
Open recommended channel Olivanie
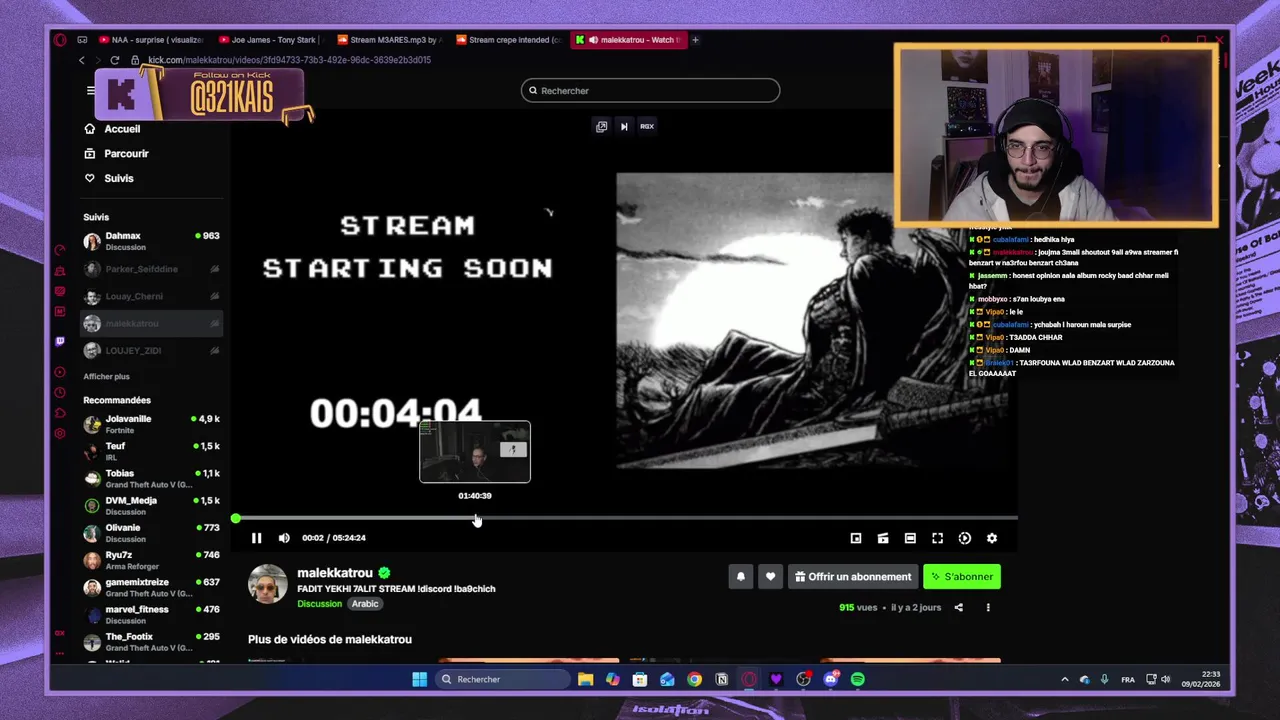(151, 533)
